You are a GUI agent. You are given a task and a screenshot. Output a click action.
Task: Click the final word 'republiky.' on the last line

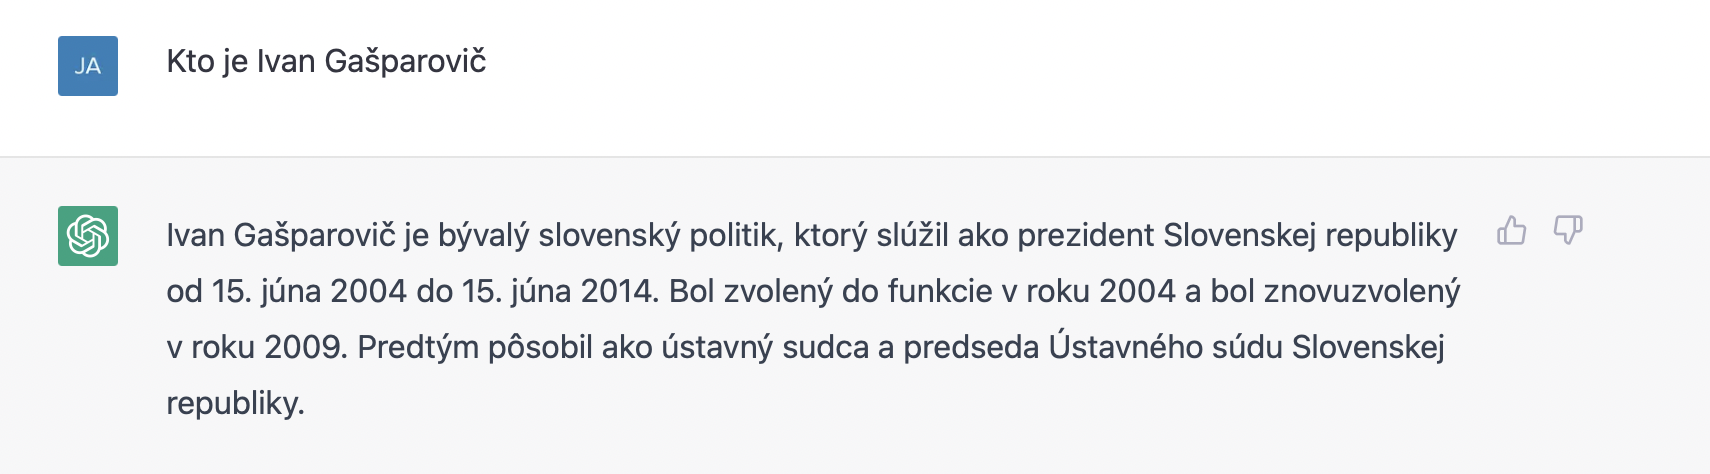235,404
